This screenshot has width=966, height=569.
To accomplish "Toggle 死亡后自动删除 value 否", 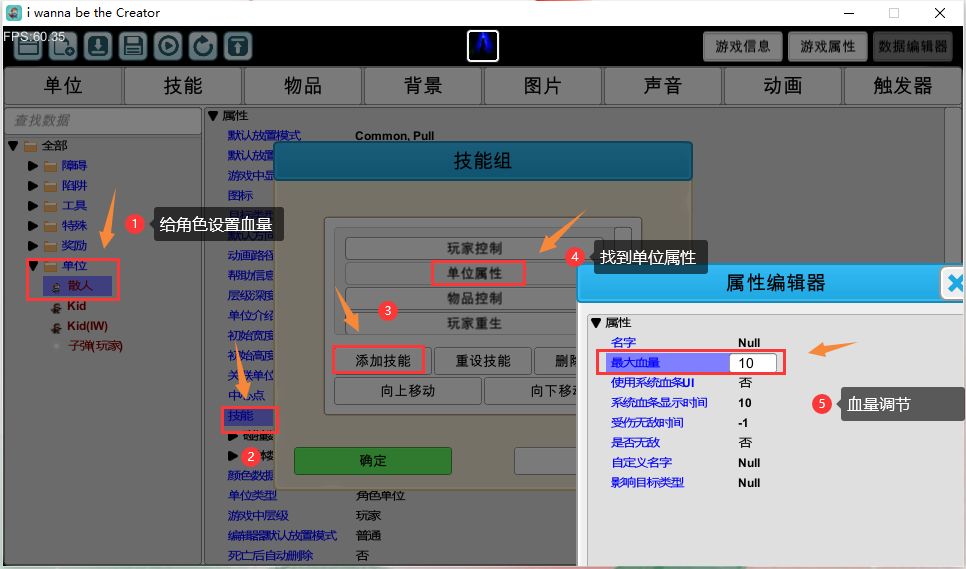I will 362,555.
